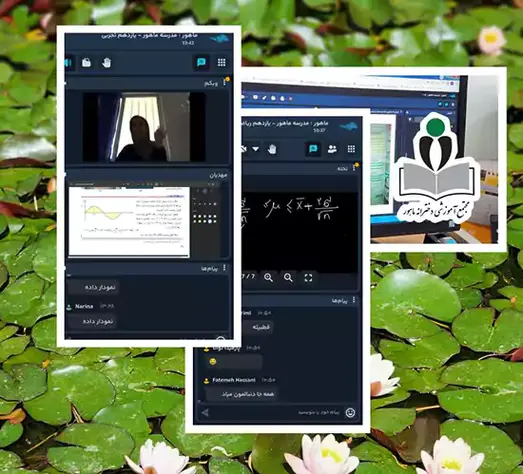
Task: Open the shared slide with the sine graph
Action: tap(129, 222)
